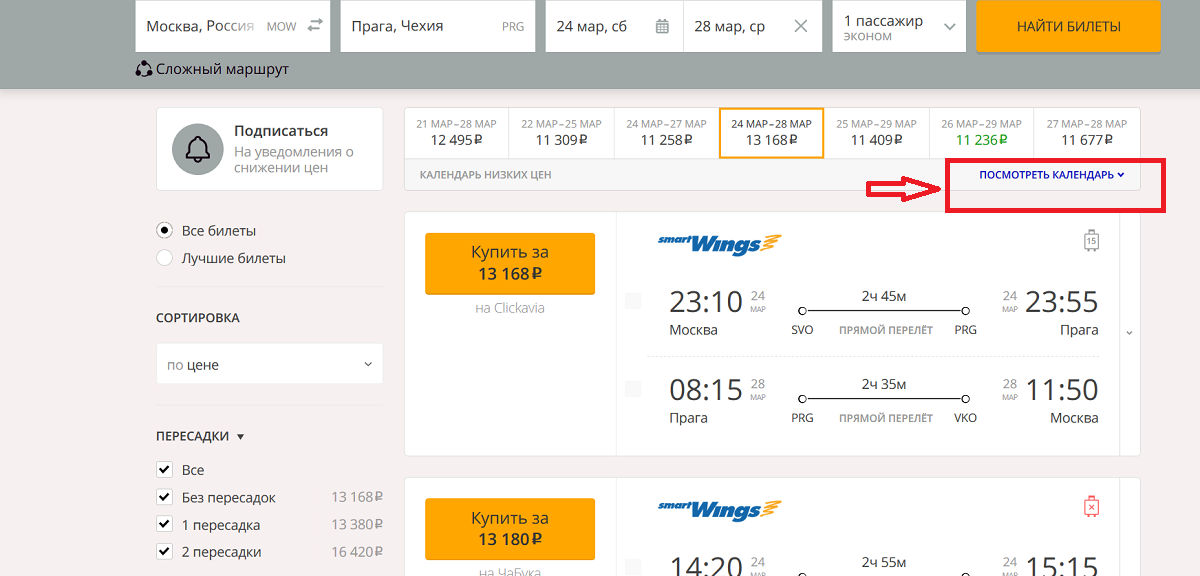The height and width of the screenshot is (576, 1200).
Task: Tick checkbox beside 08:15 Прага flight
Action: coord(632,389)
